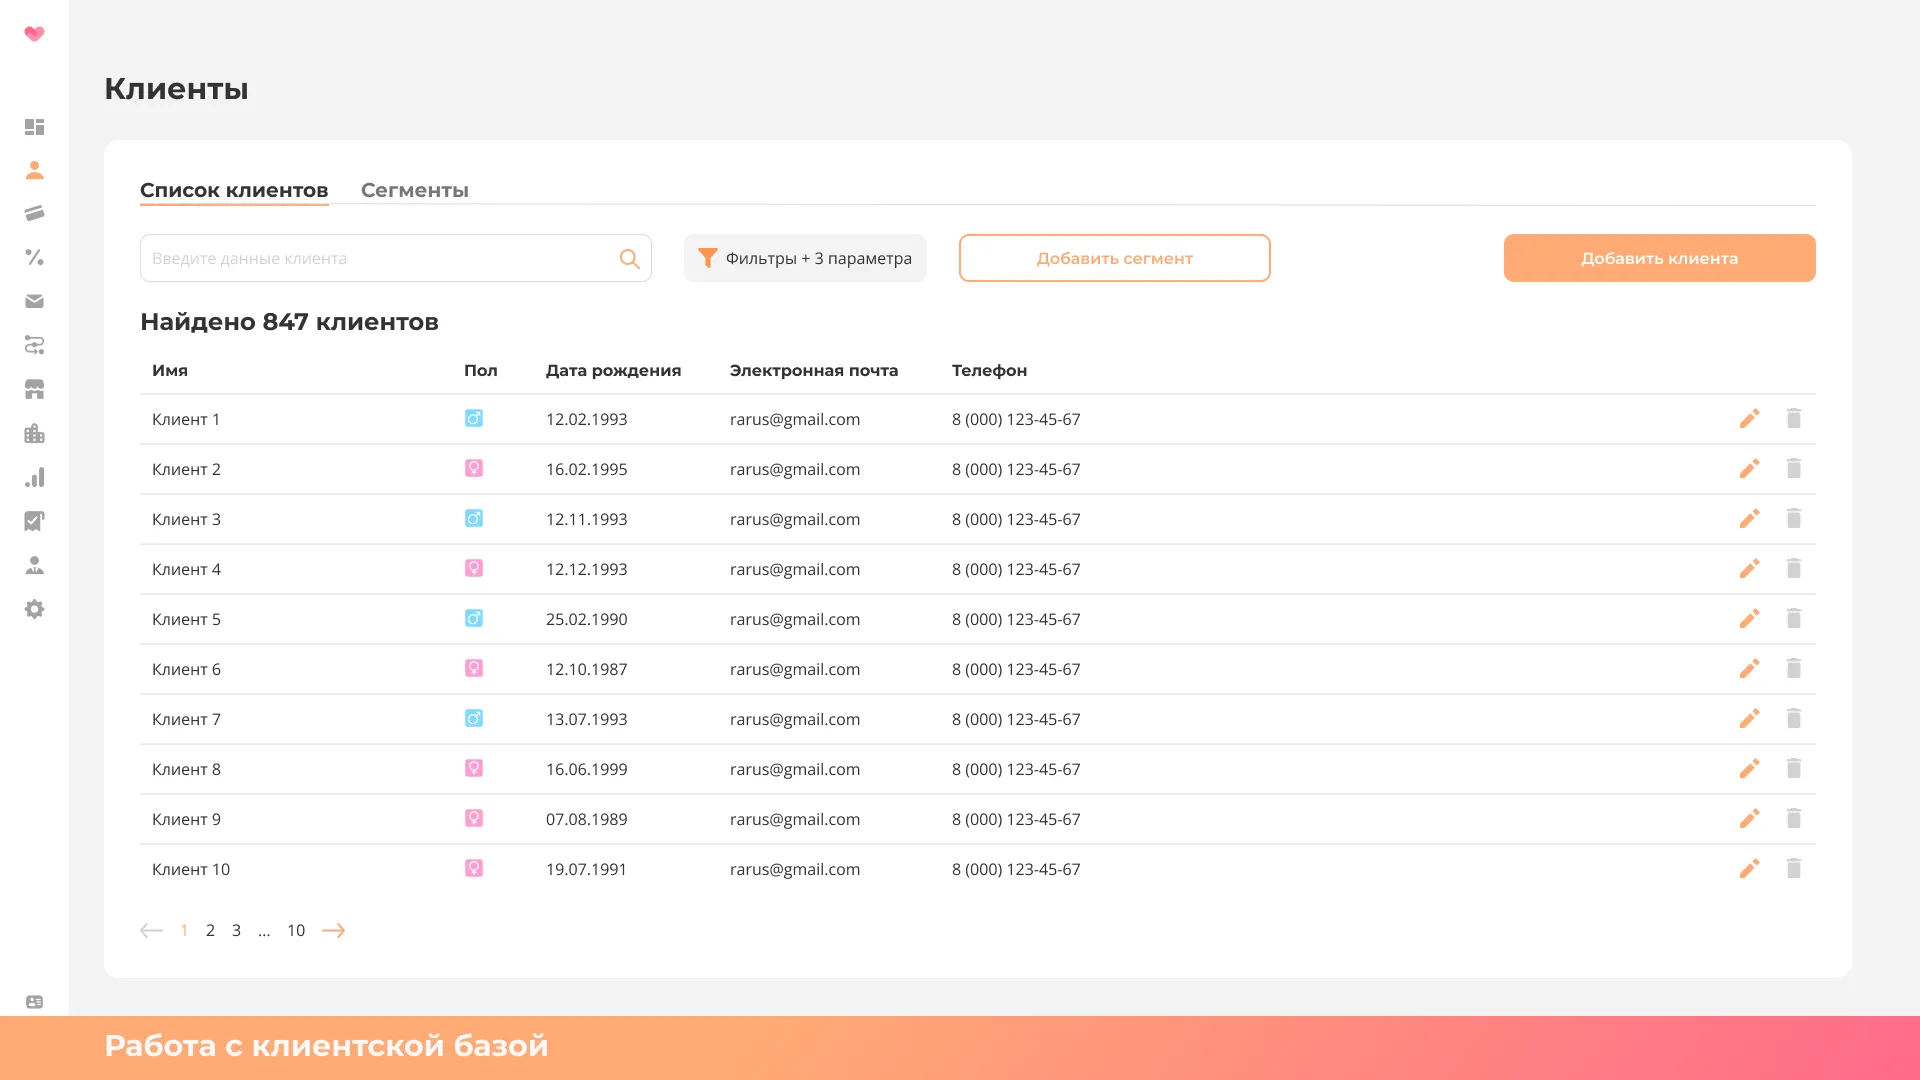The height and width of the screenshot is (1080, 1920).
Task: Open the settings gear in sidebar
Action: click(34, 609)
